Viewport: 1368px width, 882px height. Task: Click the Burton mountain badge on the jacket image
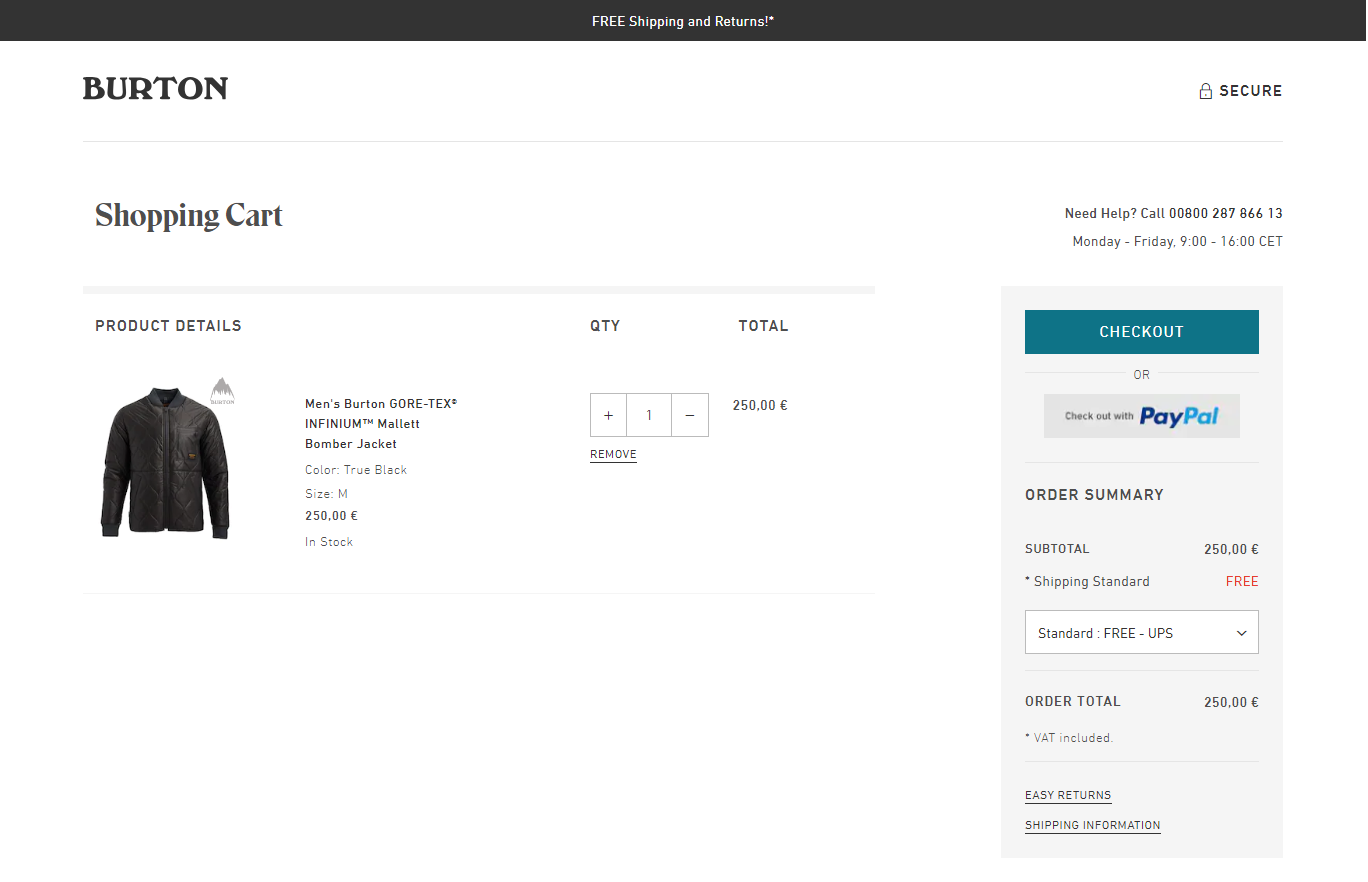[x=222, y=391]
